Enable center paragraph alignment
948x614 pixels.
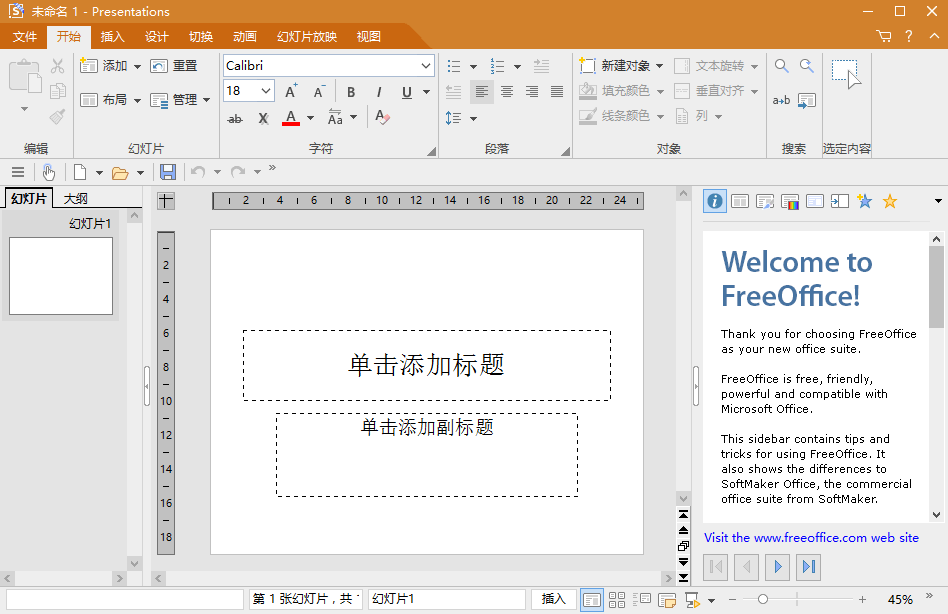click(507, 91)
